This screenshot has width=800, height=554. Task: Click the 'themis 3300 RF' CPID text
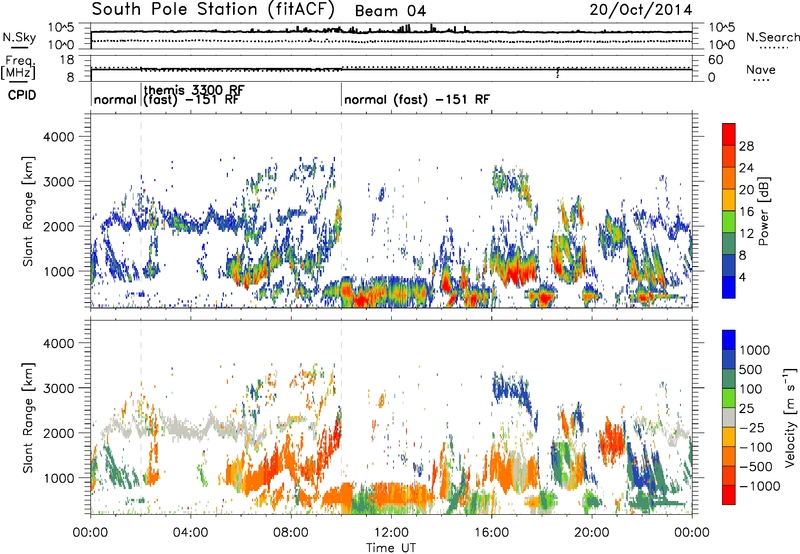(x=194, y=90)
